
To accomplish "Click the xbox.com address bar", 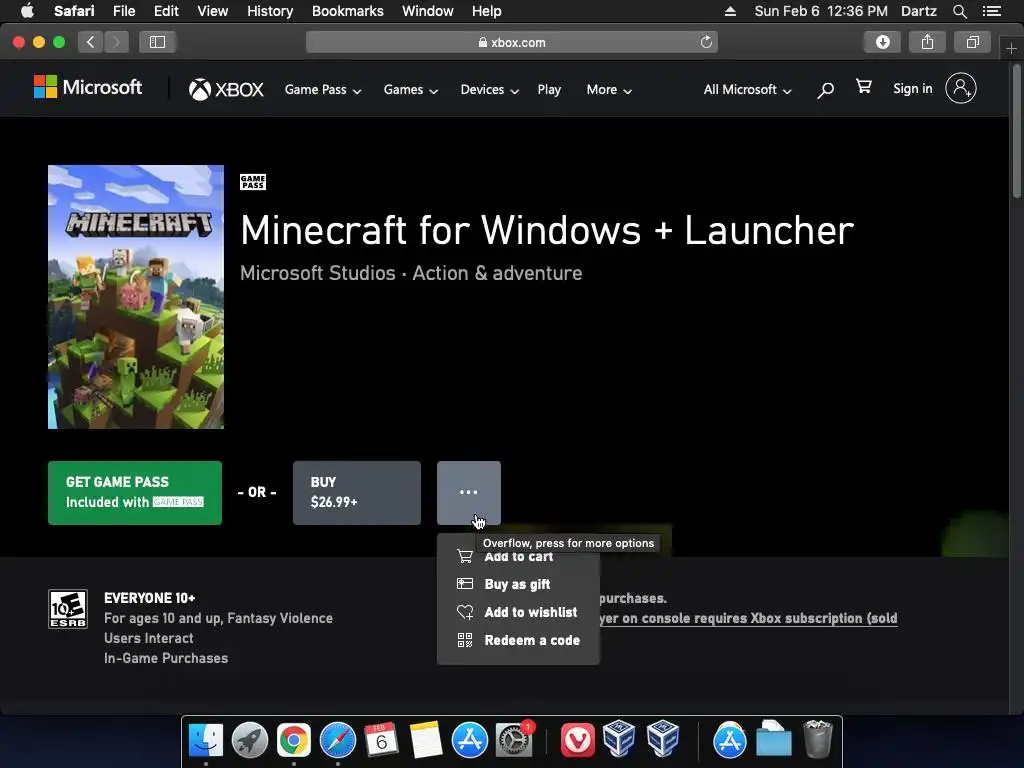I will (x=512, y=42).
